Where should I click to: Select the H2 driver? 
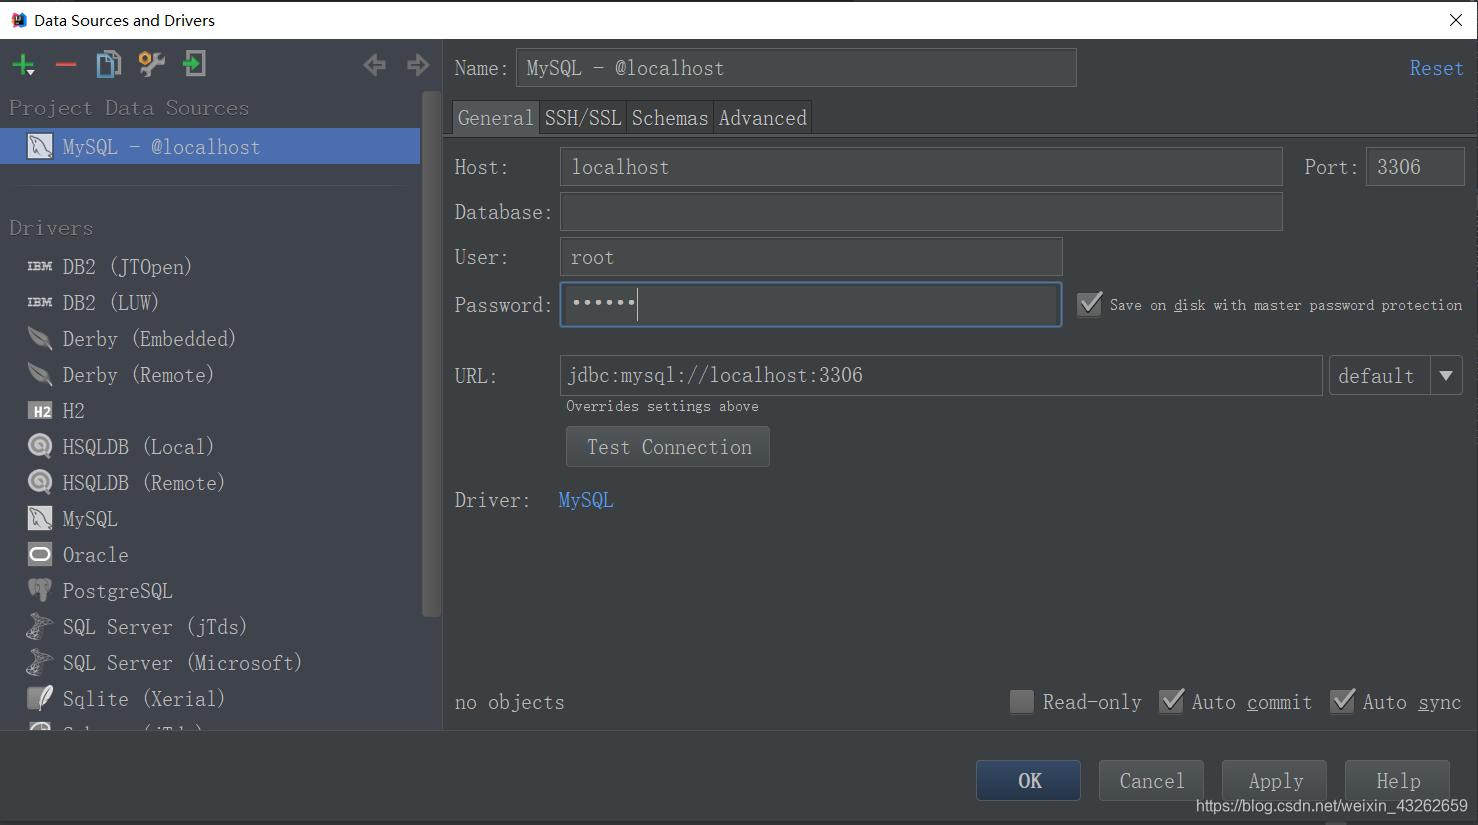[x=73, y=410]
